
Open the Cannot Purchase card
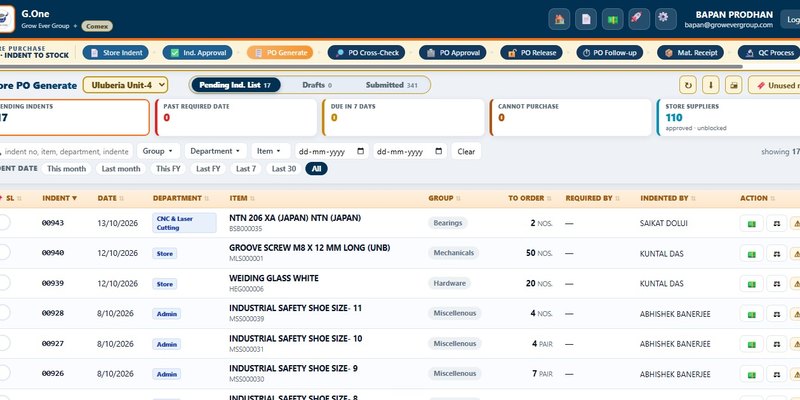[x=571, y=117]
